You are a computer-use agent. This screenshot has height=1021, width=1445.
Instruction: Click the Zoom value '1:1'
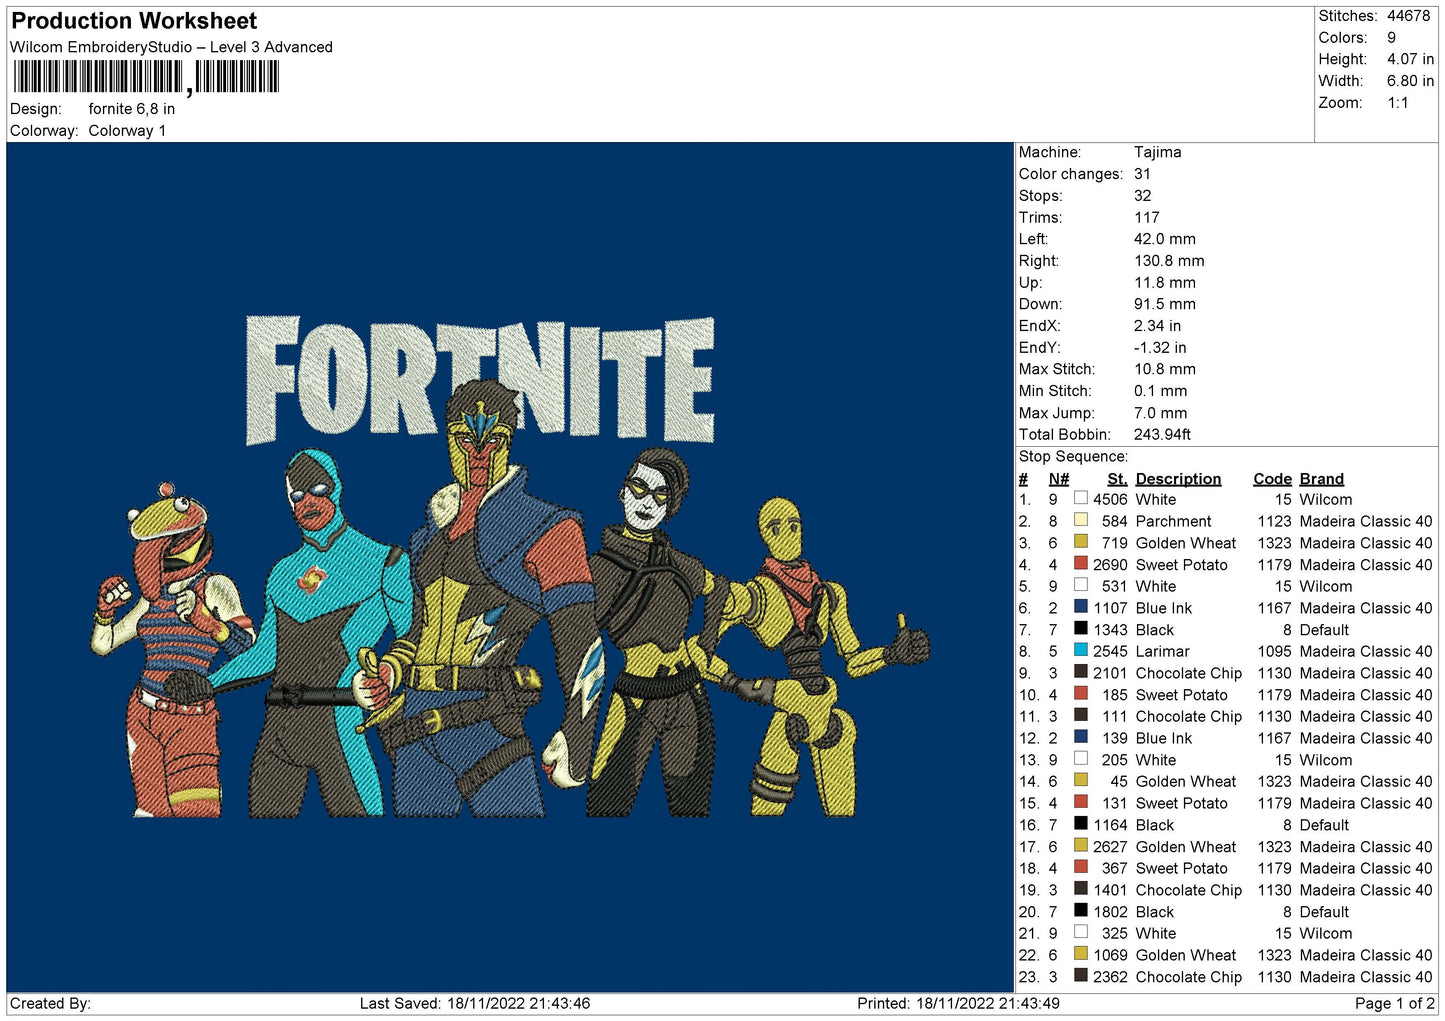click(1397, 103)
